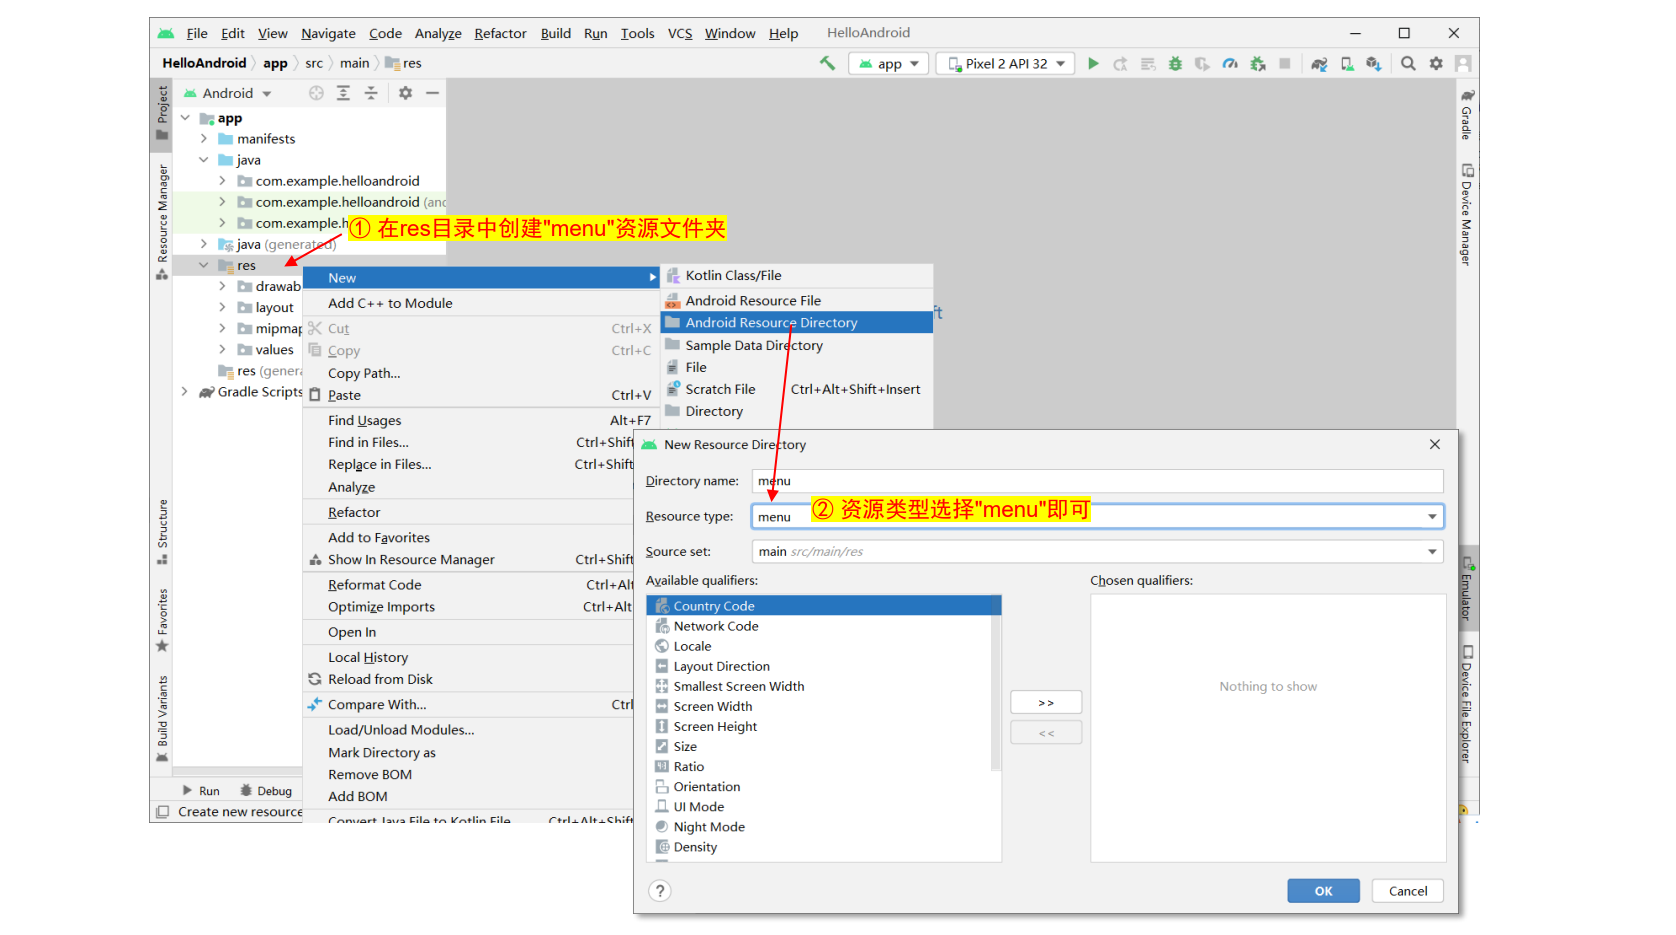Select Add C++ to Module

click(480, 303)
